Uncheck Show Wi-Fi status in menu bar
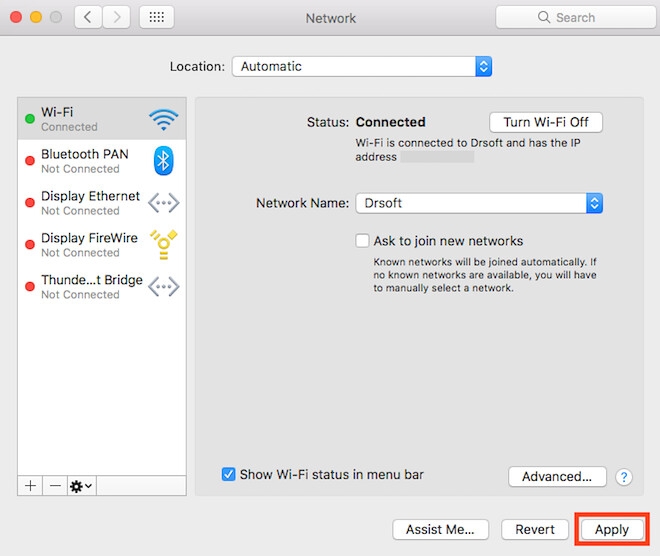Viewport: 660px width, 556px height. pyautogui.click(x=229, y=474)
